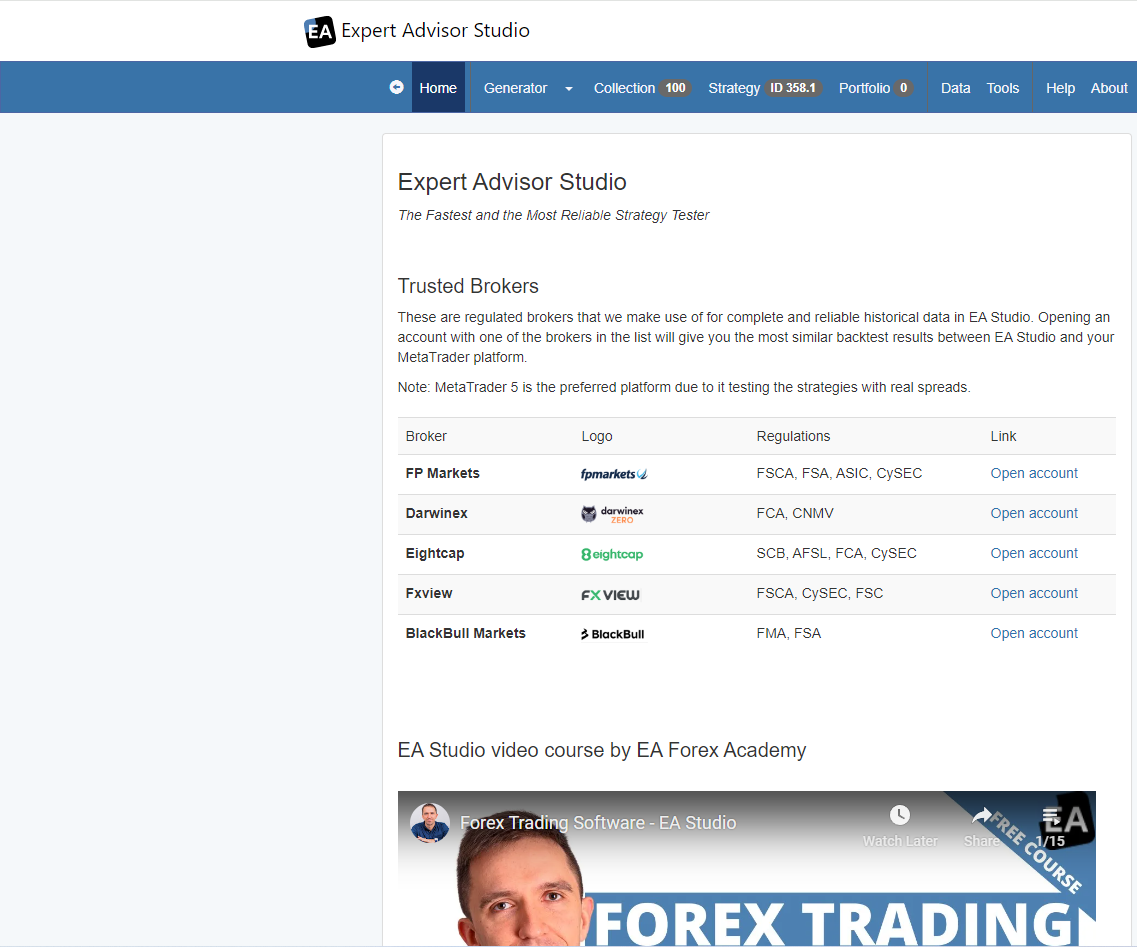Viewport: 1137px width, 947px height.
Task: Open the Strategy tab
Action: [x=734, y=88]
